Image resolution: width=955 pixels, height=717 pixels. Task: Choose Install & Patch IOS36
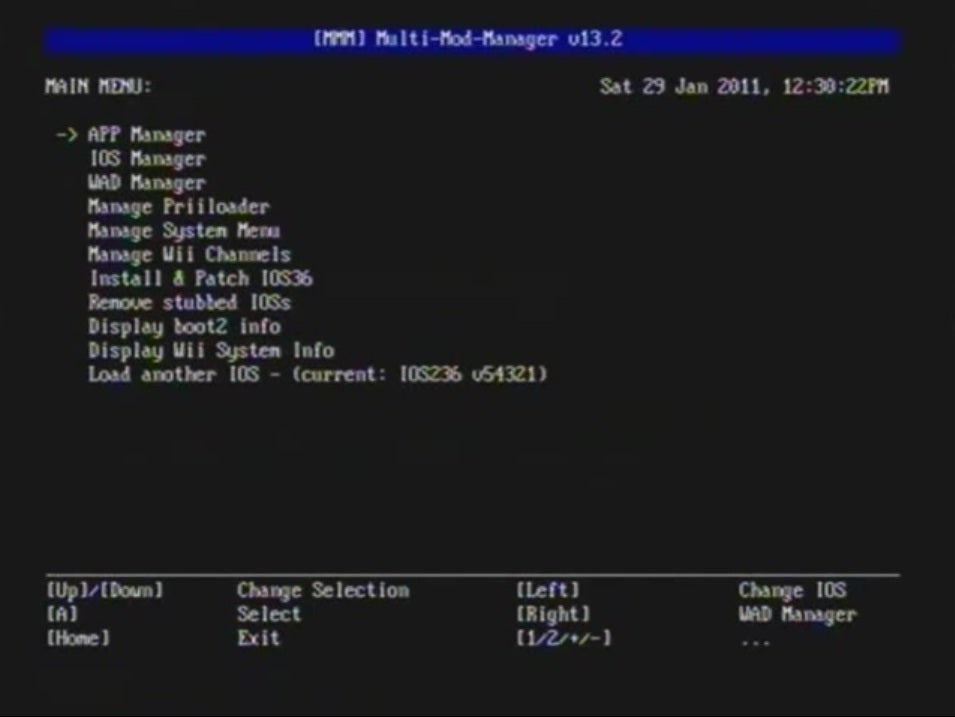(201, 278)
